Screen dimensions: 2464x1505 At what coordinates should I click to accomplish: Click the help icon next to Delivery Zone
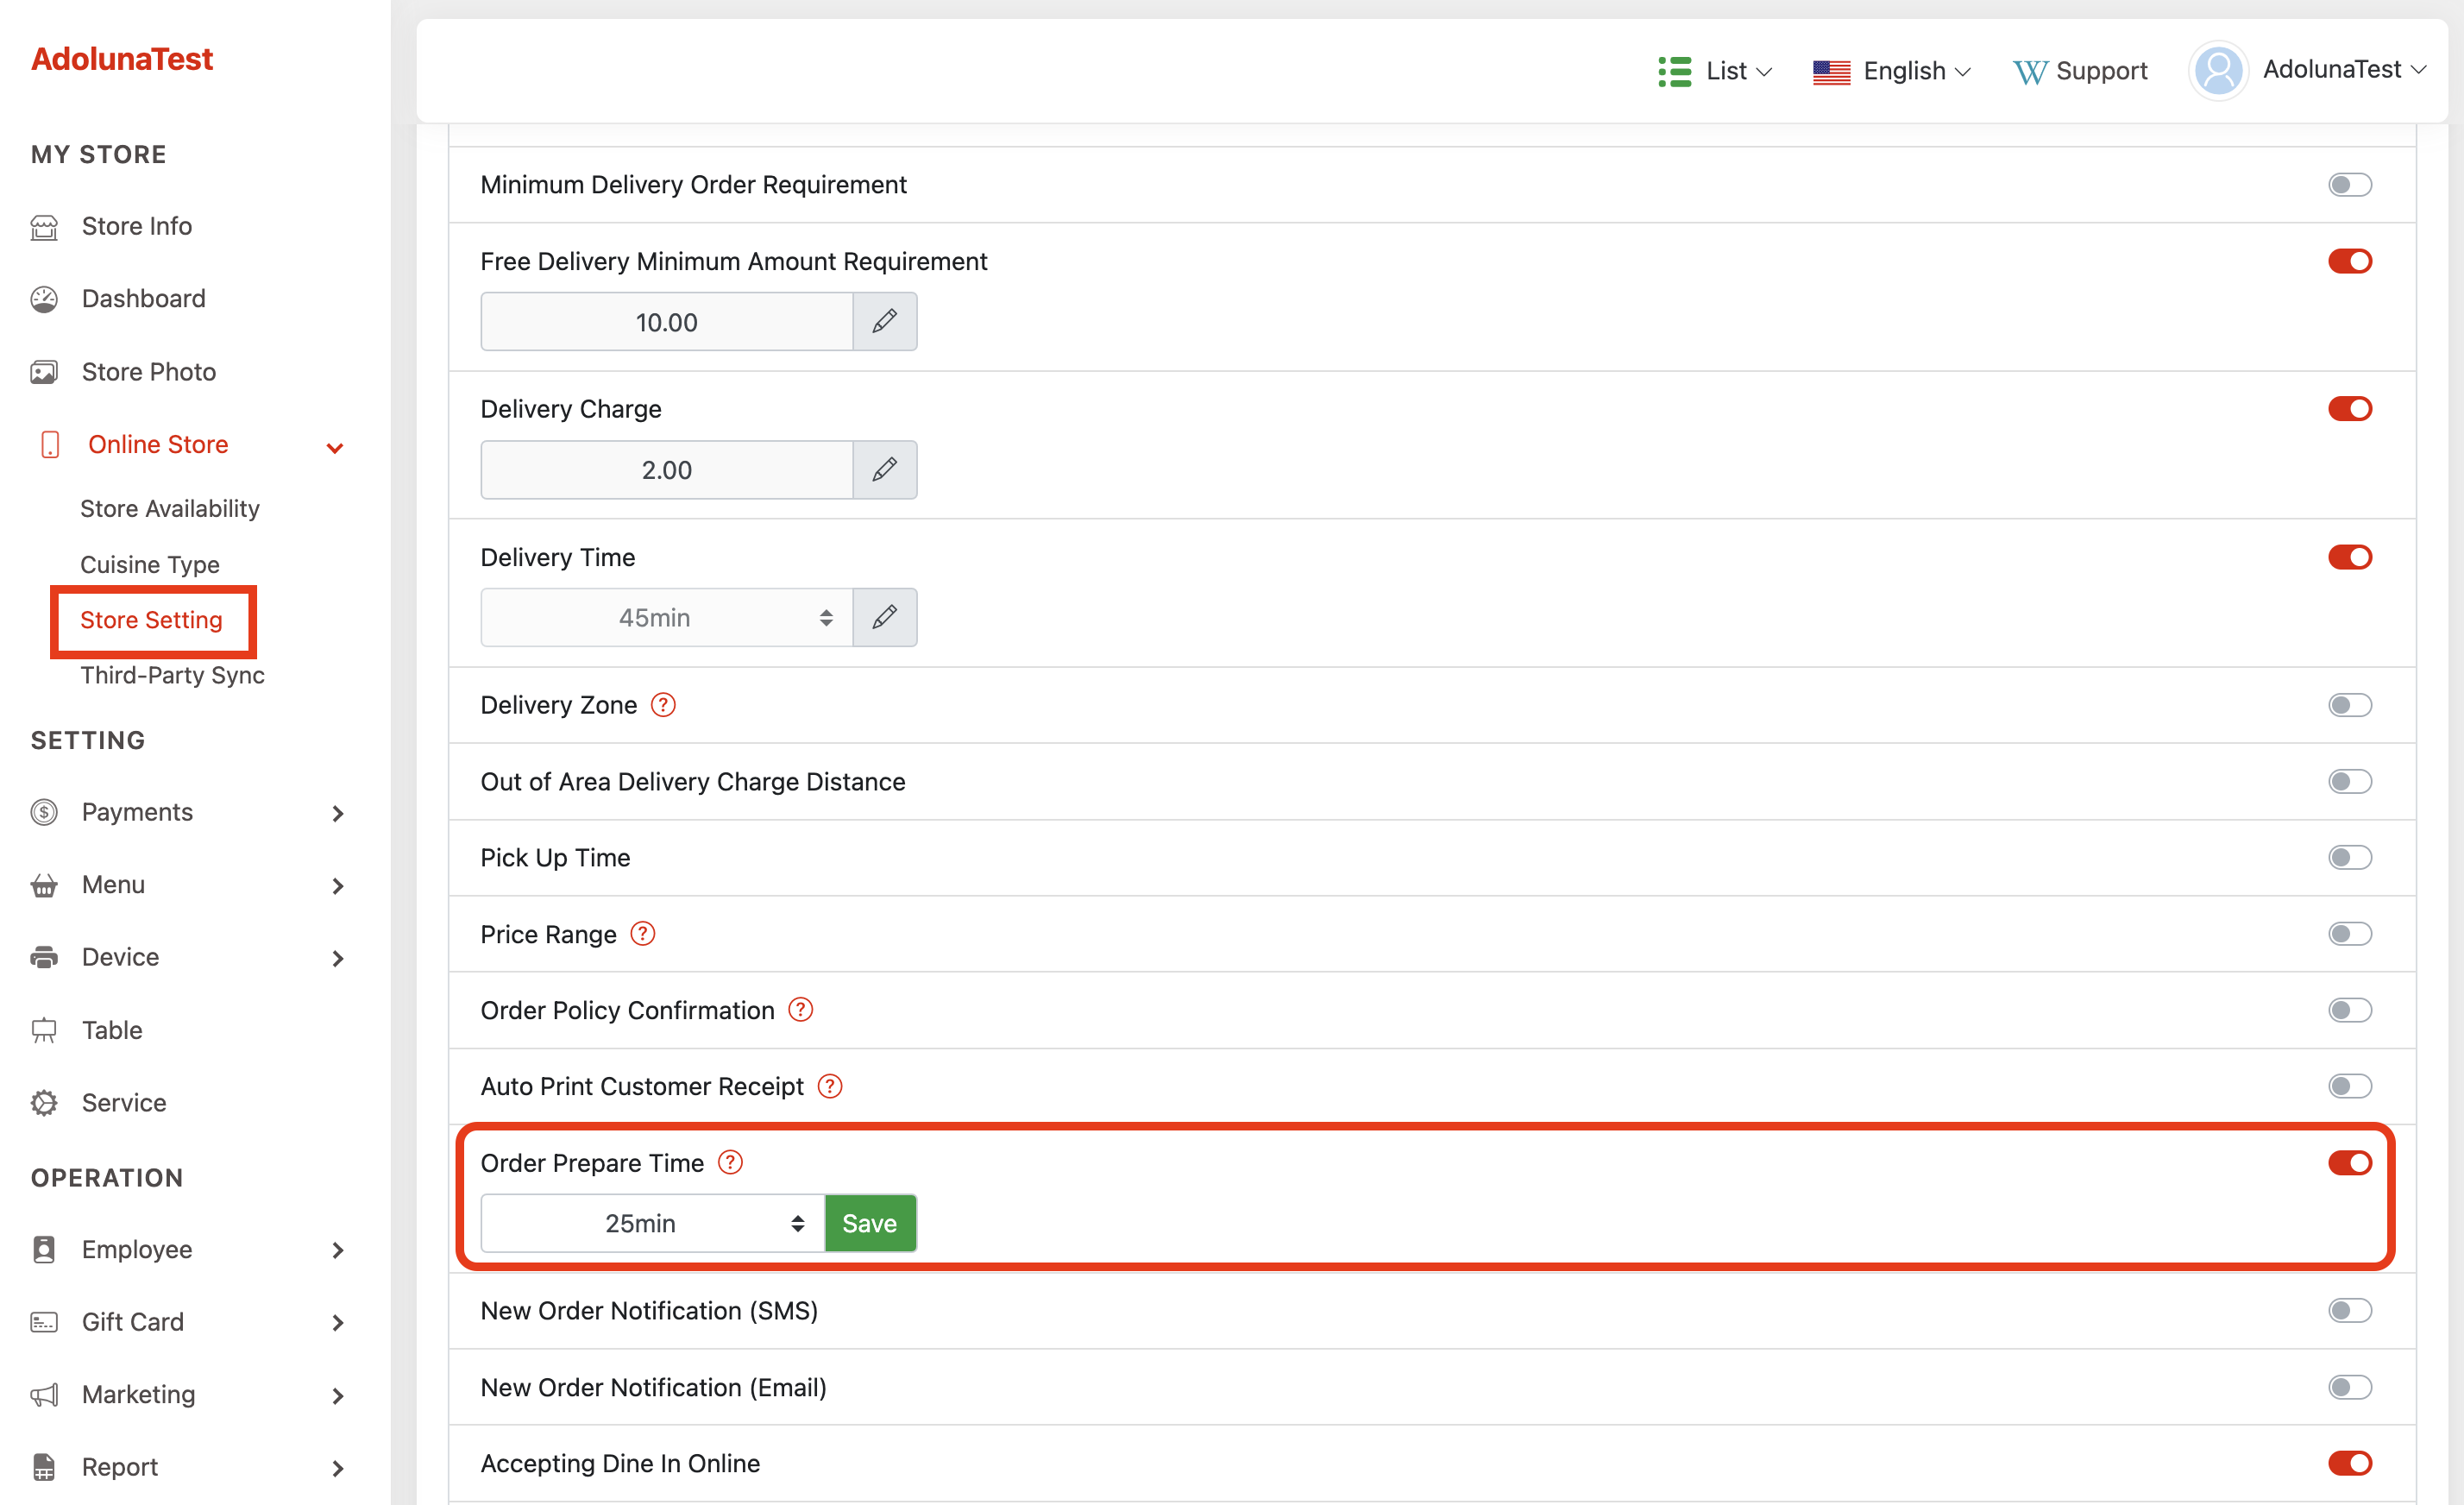(x=663, y=705)
